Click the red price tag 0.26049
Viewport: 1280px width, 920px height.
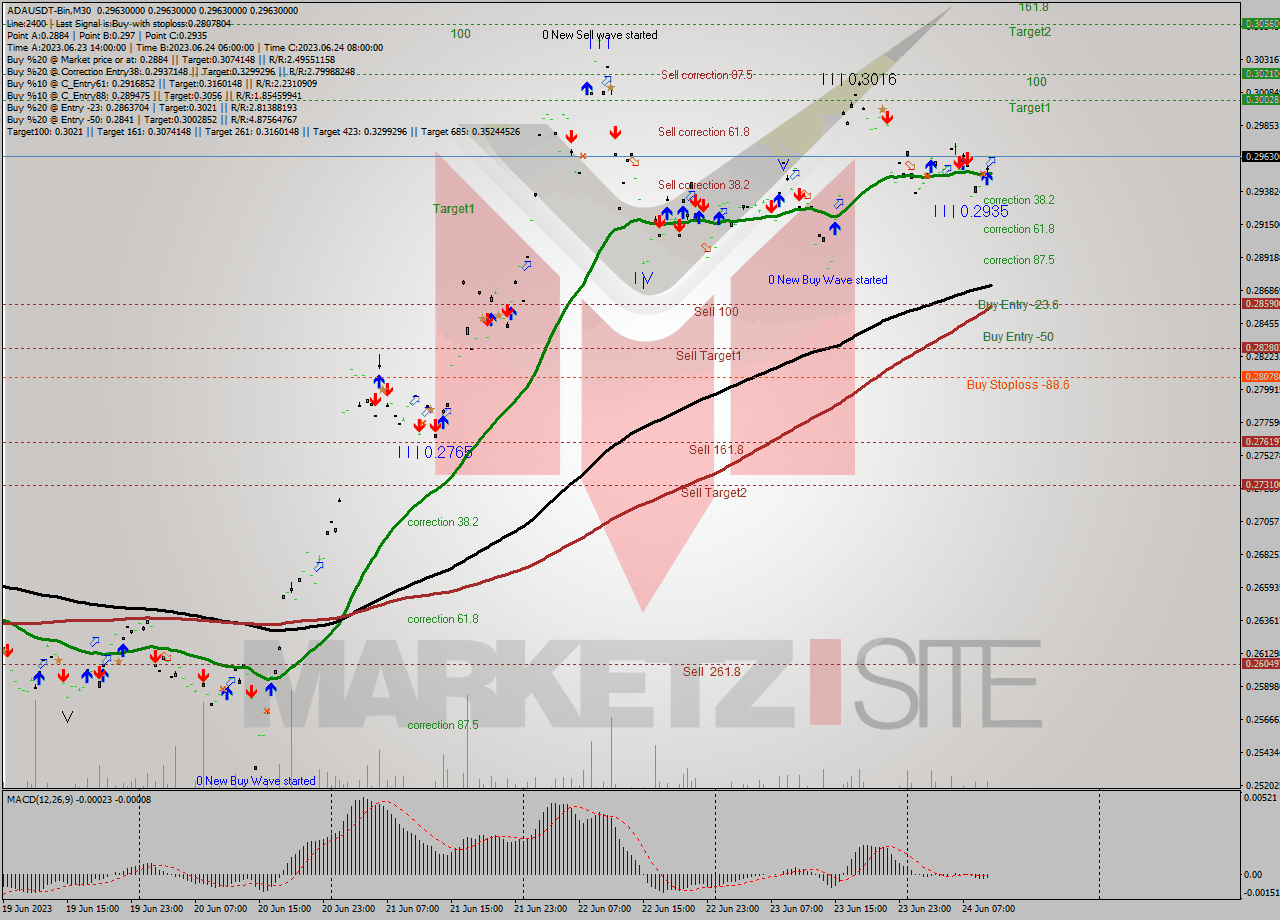[1260, 663]
